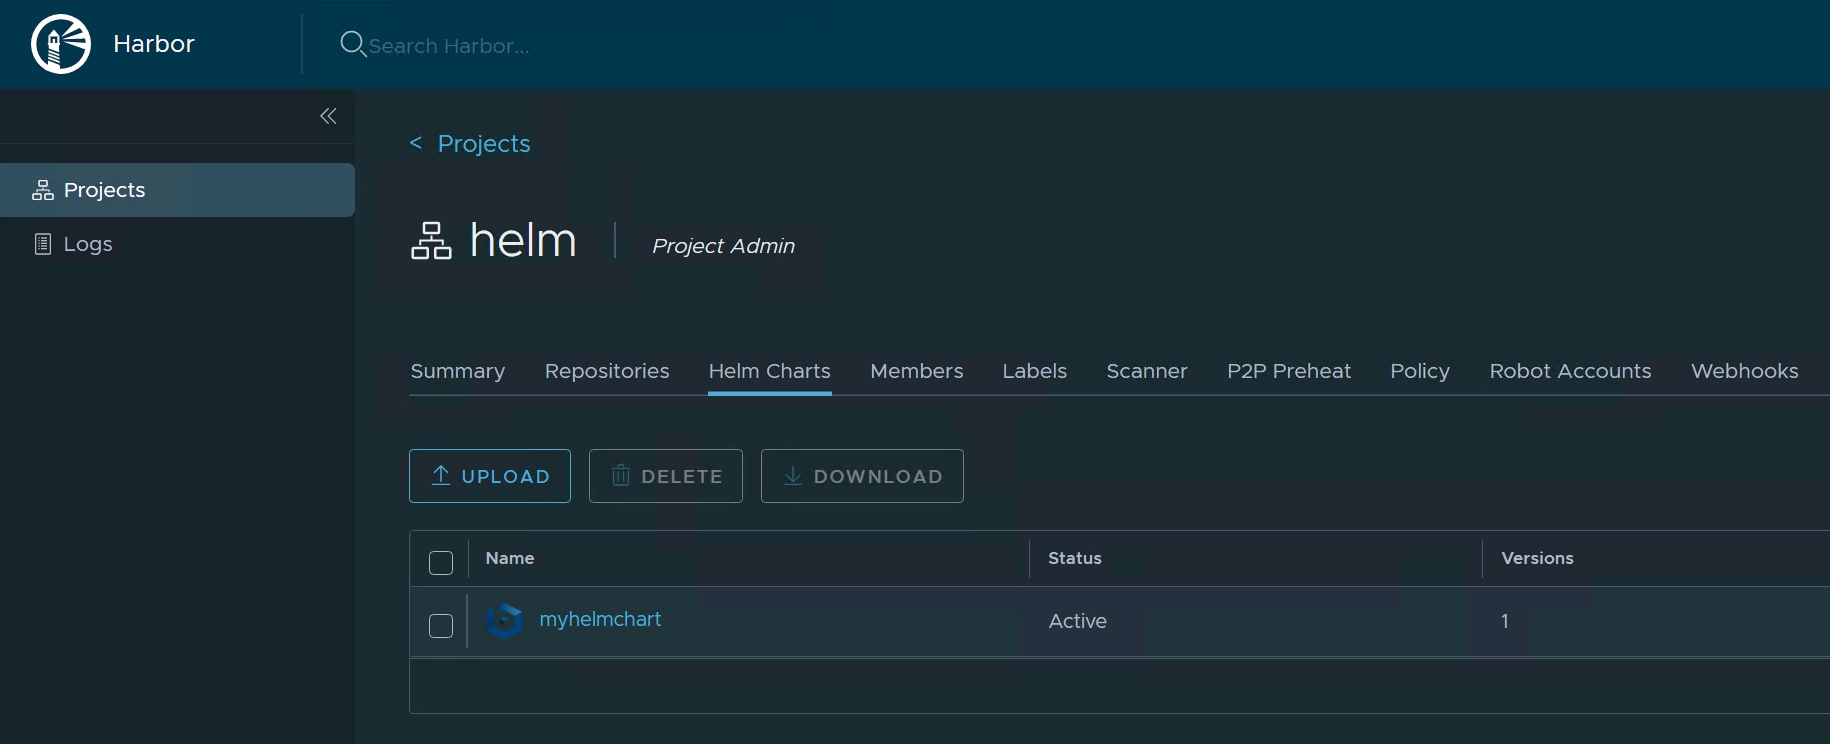This screenshot has width=1830, height=744.
Task: Check the myhelmchart row checkbox
Action: (441, 626)
